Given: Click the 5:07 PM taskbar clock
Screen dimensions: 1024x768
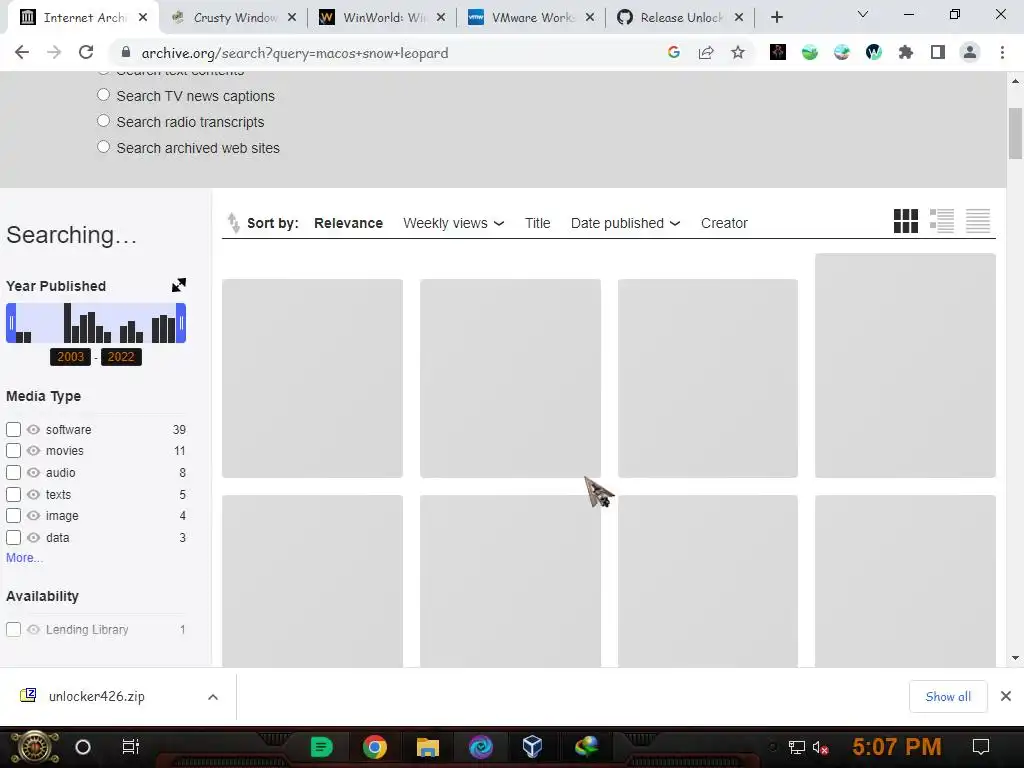Looking at the screenshot, I should click(897, 746).
